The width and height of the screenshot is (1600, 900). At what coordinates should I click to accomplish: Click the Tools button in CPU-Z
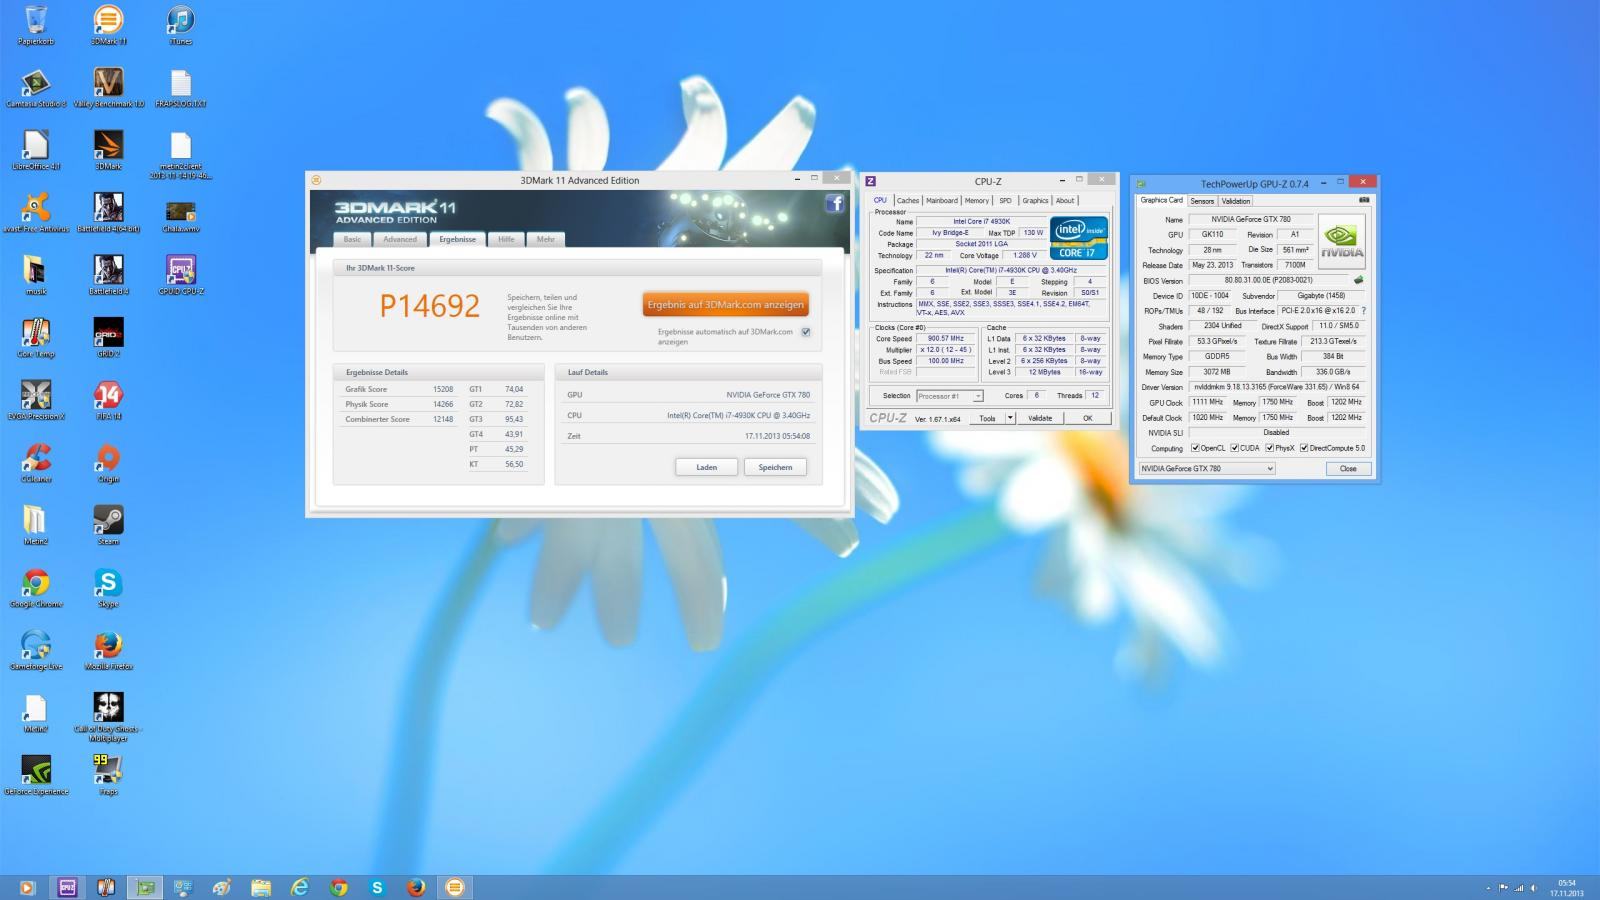coord(987,418)
